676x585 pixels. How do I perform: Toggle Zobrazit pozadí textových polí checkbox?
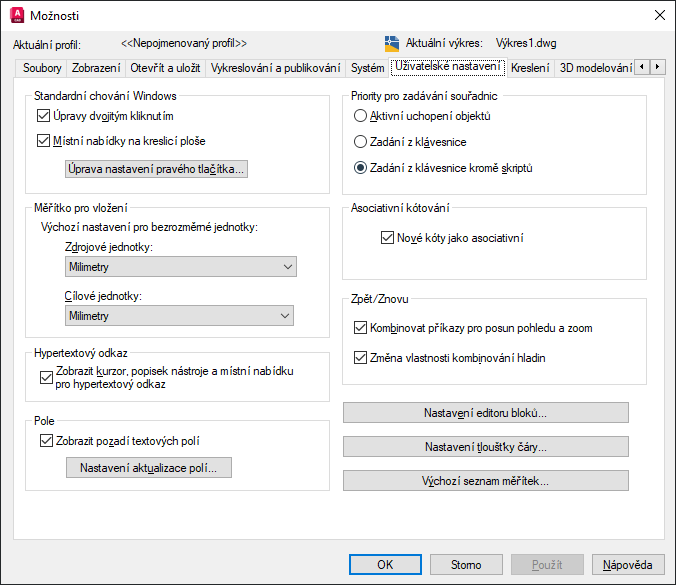pos(43,440)
